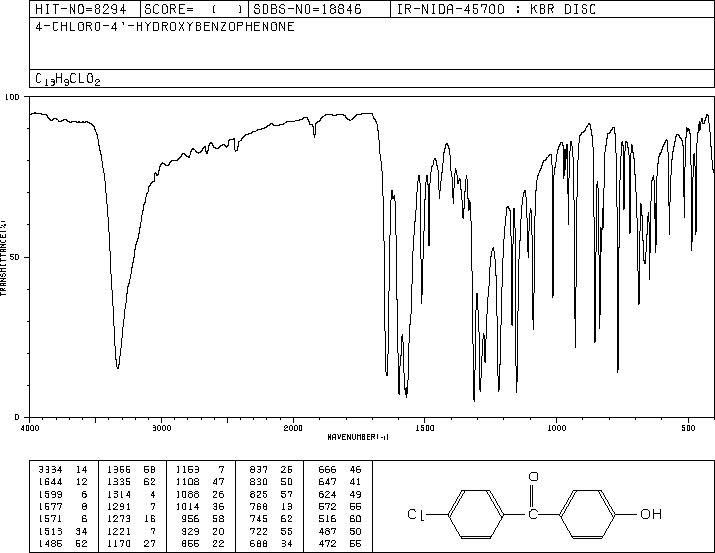Click the SDBS-NO=18846 header field
Viewport: 715px width, 553px height.
[319, 9]
